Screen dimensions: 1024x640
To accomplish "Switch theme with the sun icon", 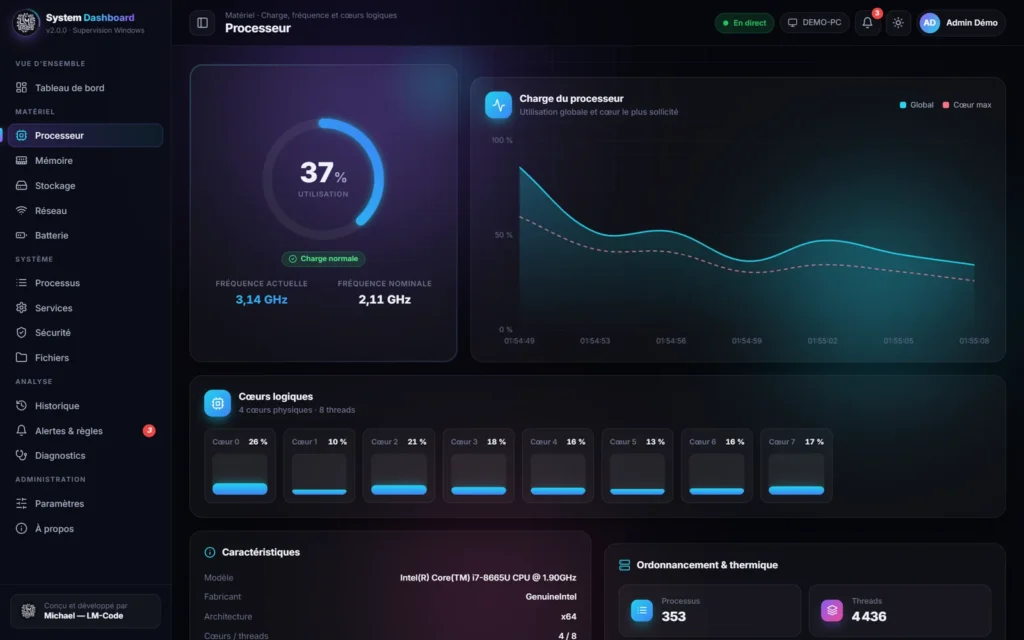I will [x=898, y=23].
